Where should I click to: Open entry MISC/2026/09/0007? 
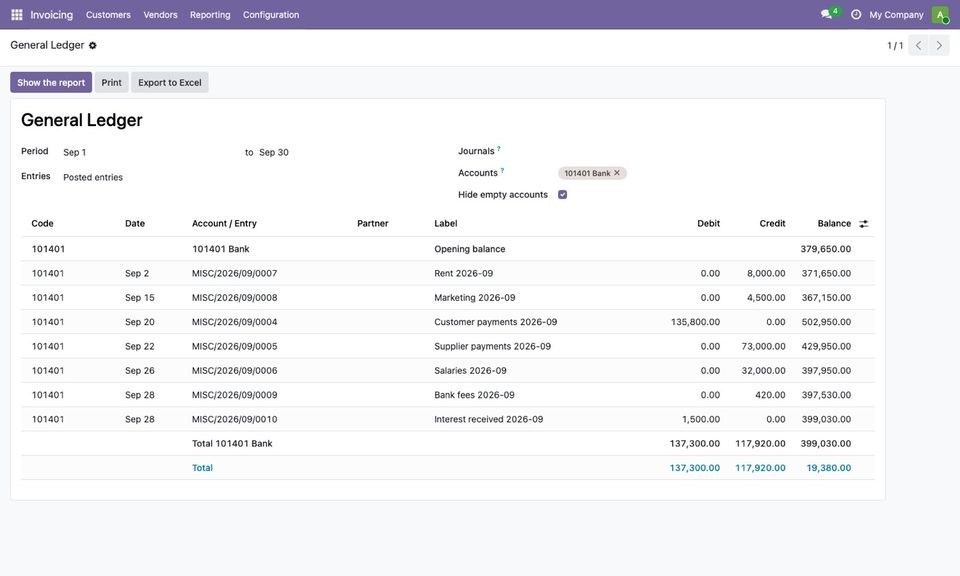[234, 274]
